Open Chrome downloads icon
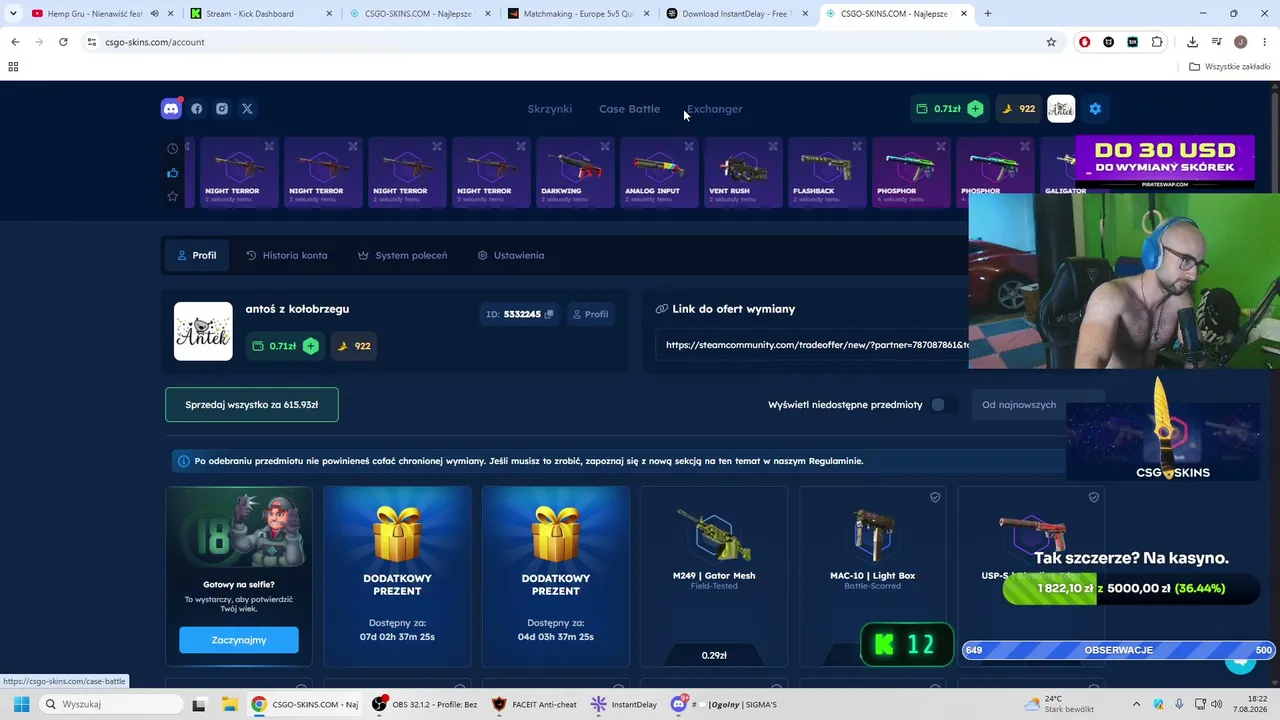Screen dimensions: 1280x720 click(x=1192, y=42)
